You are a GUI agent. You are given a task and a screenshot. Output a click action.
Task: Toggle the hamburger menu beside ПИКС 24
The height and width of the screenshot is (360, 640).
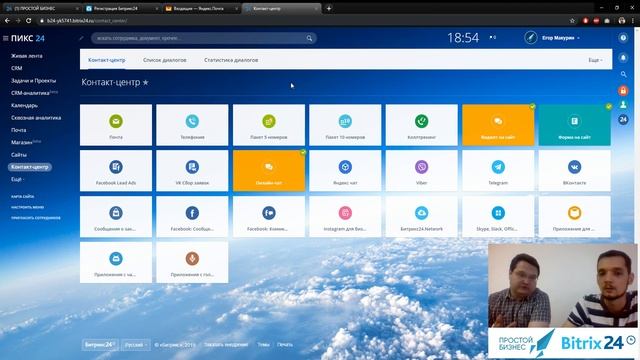(x=5, y=38)
